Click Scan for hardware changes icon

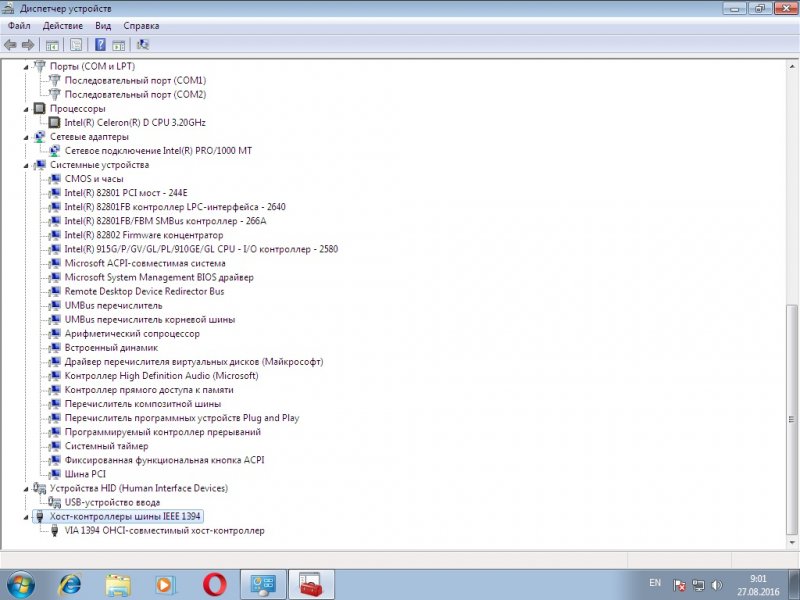pyautogui.click(x=143, y=45)
